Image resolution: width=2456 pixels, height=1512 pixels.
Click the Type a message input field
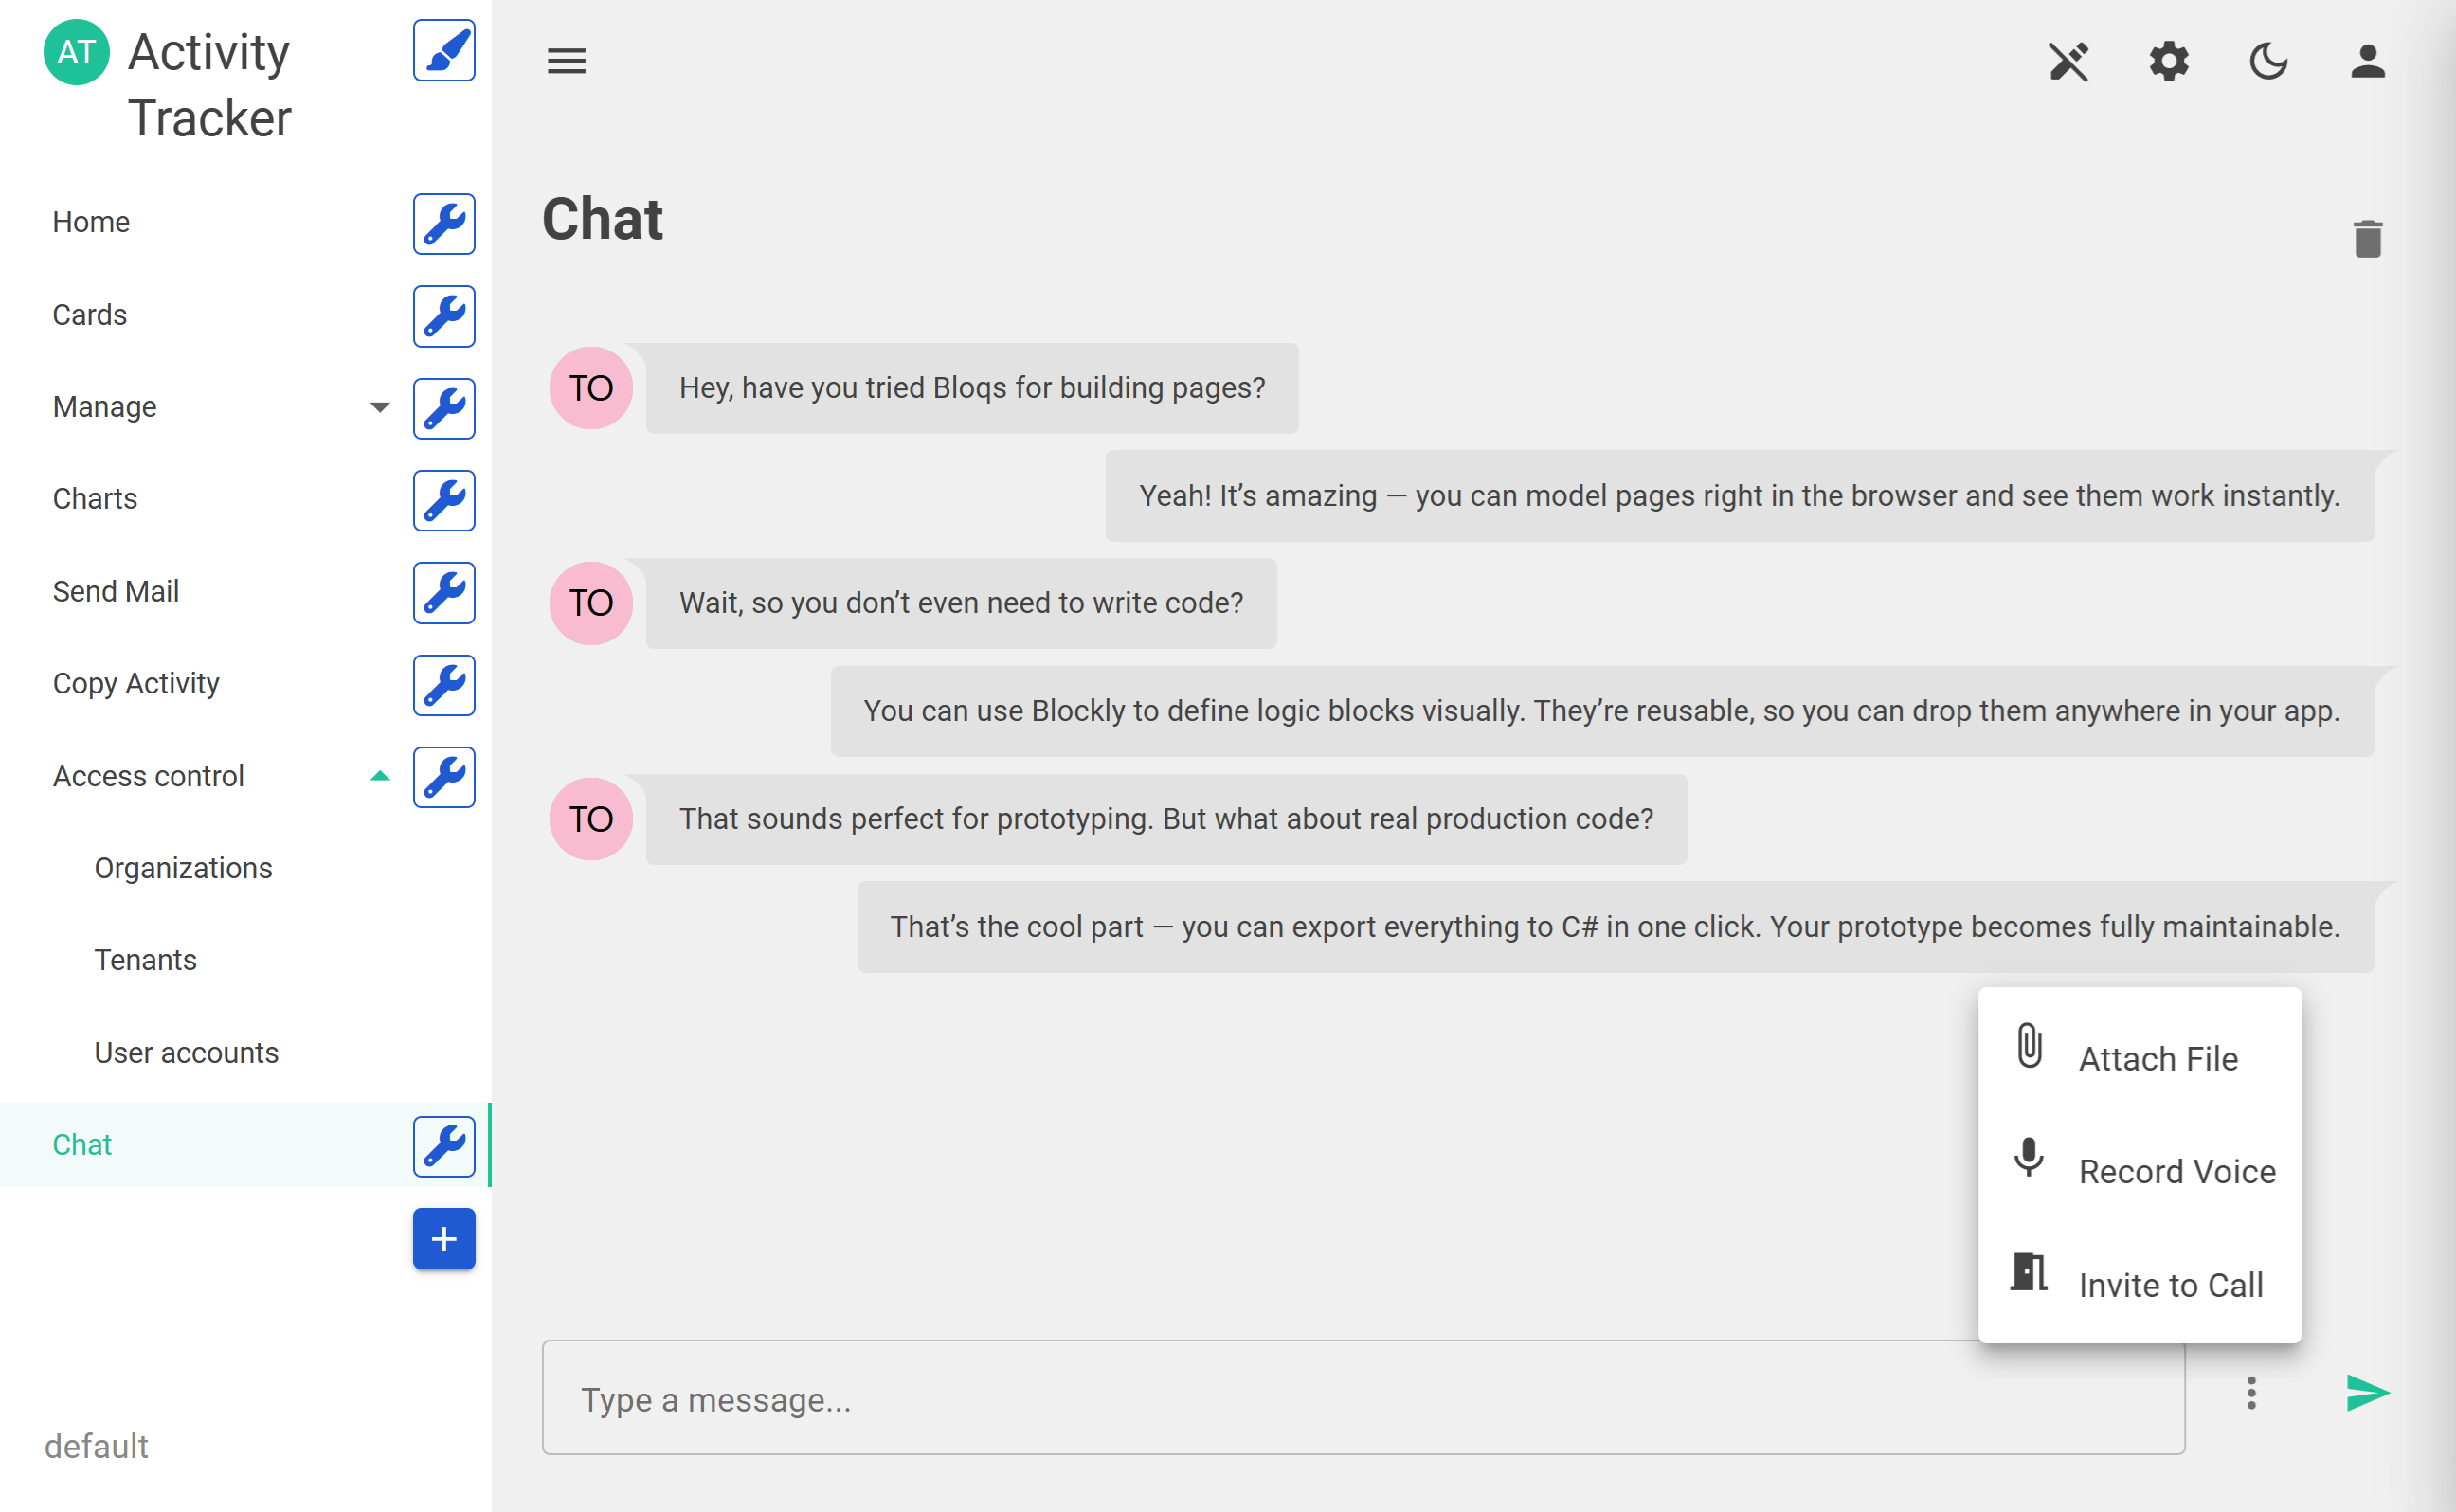click(x=1362, y=1398)
